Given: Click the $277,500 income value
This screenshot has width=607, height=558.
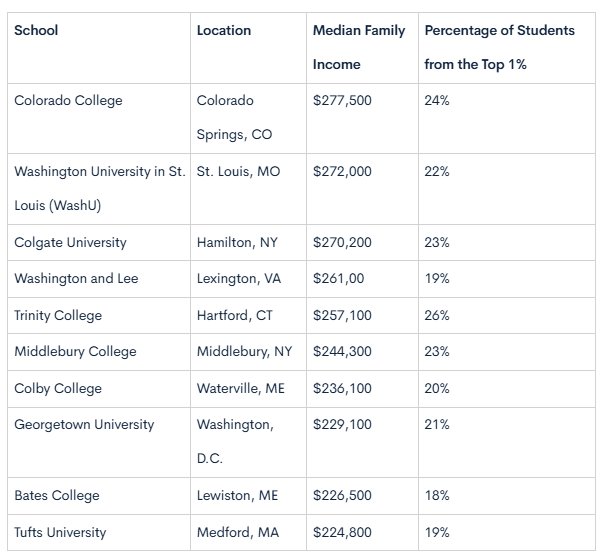Looking at the screenshot, I should coord(342,101).
